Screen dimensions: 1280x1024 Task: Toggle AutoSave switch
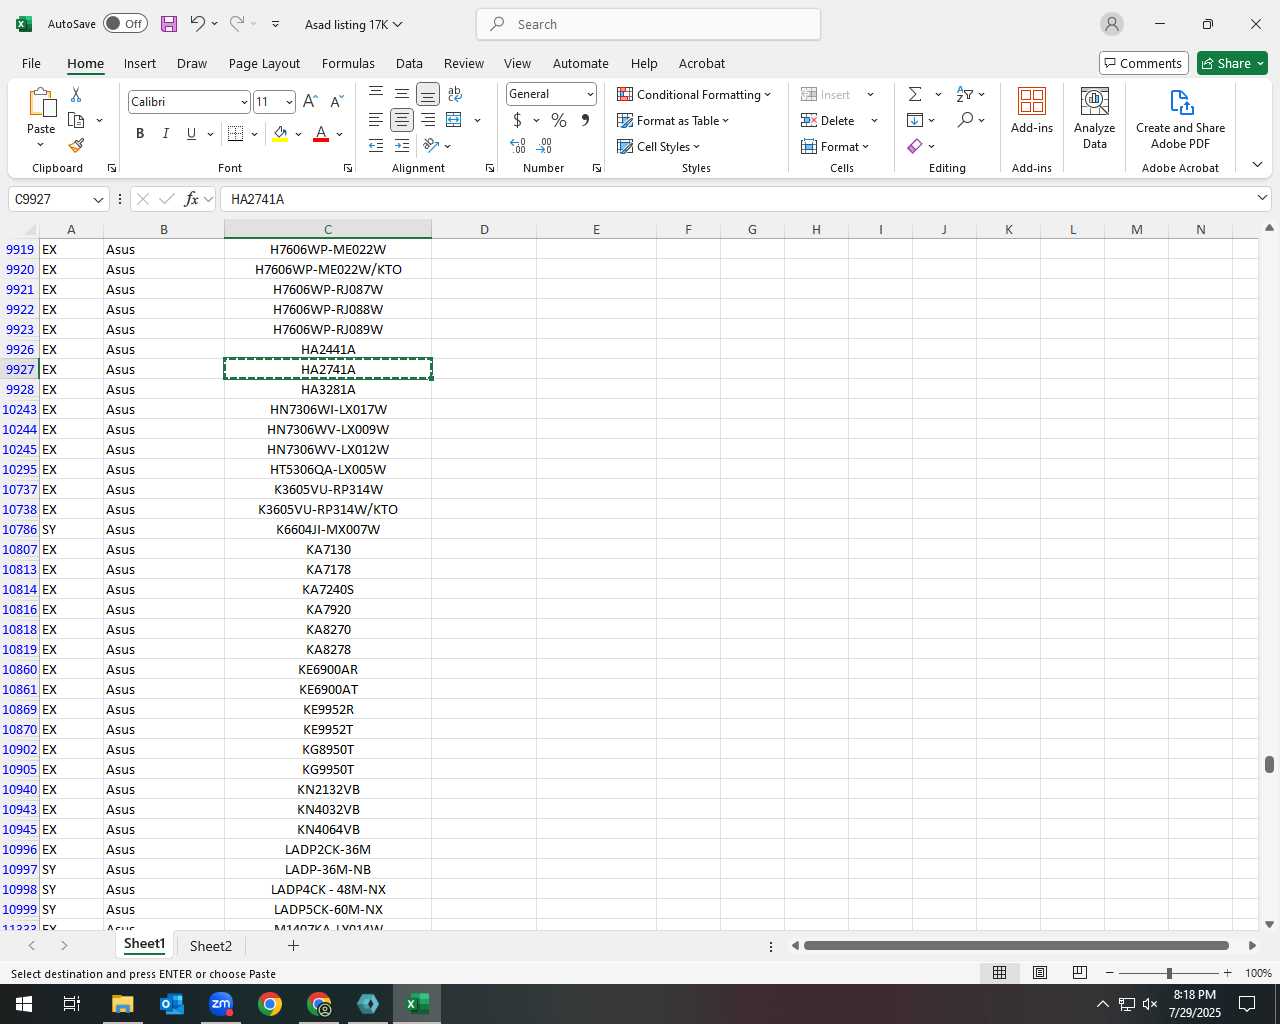[125, 24]
